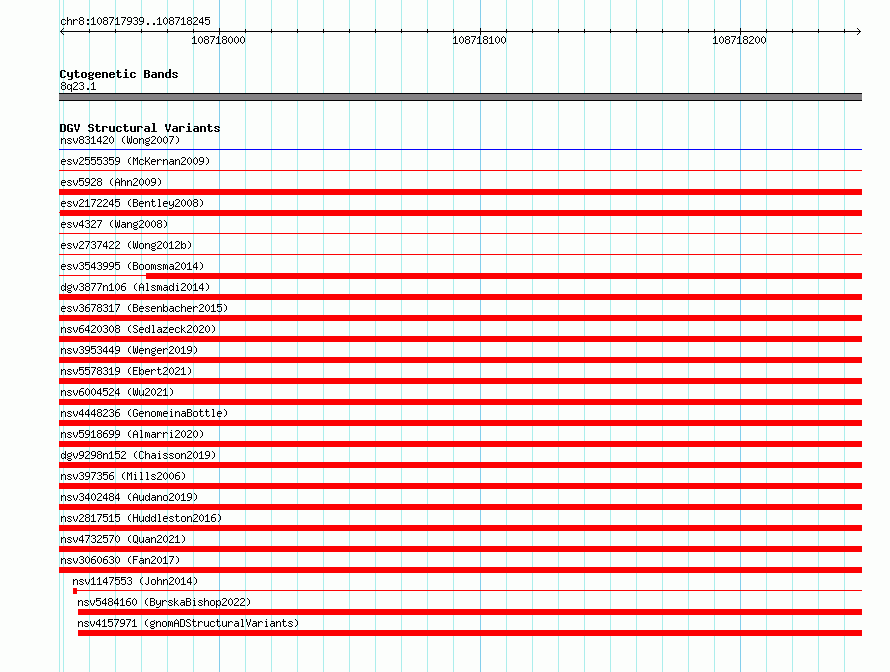The width and height of the screenshot is (890, 672).
Task: Select the esv2555359 (McKernan2009) label
Action: (x=135, y=161)
